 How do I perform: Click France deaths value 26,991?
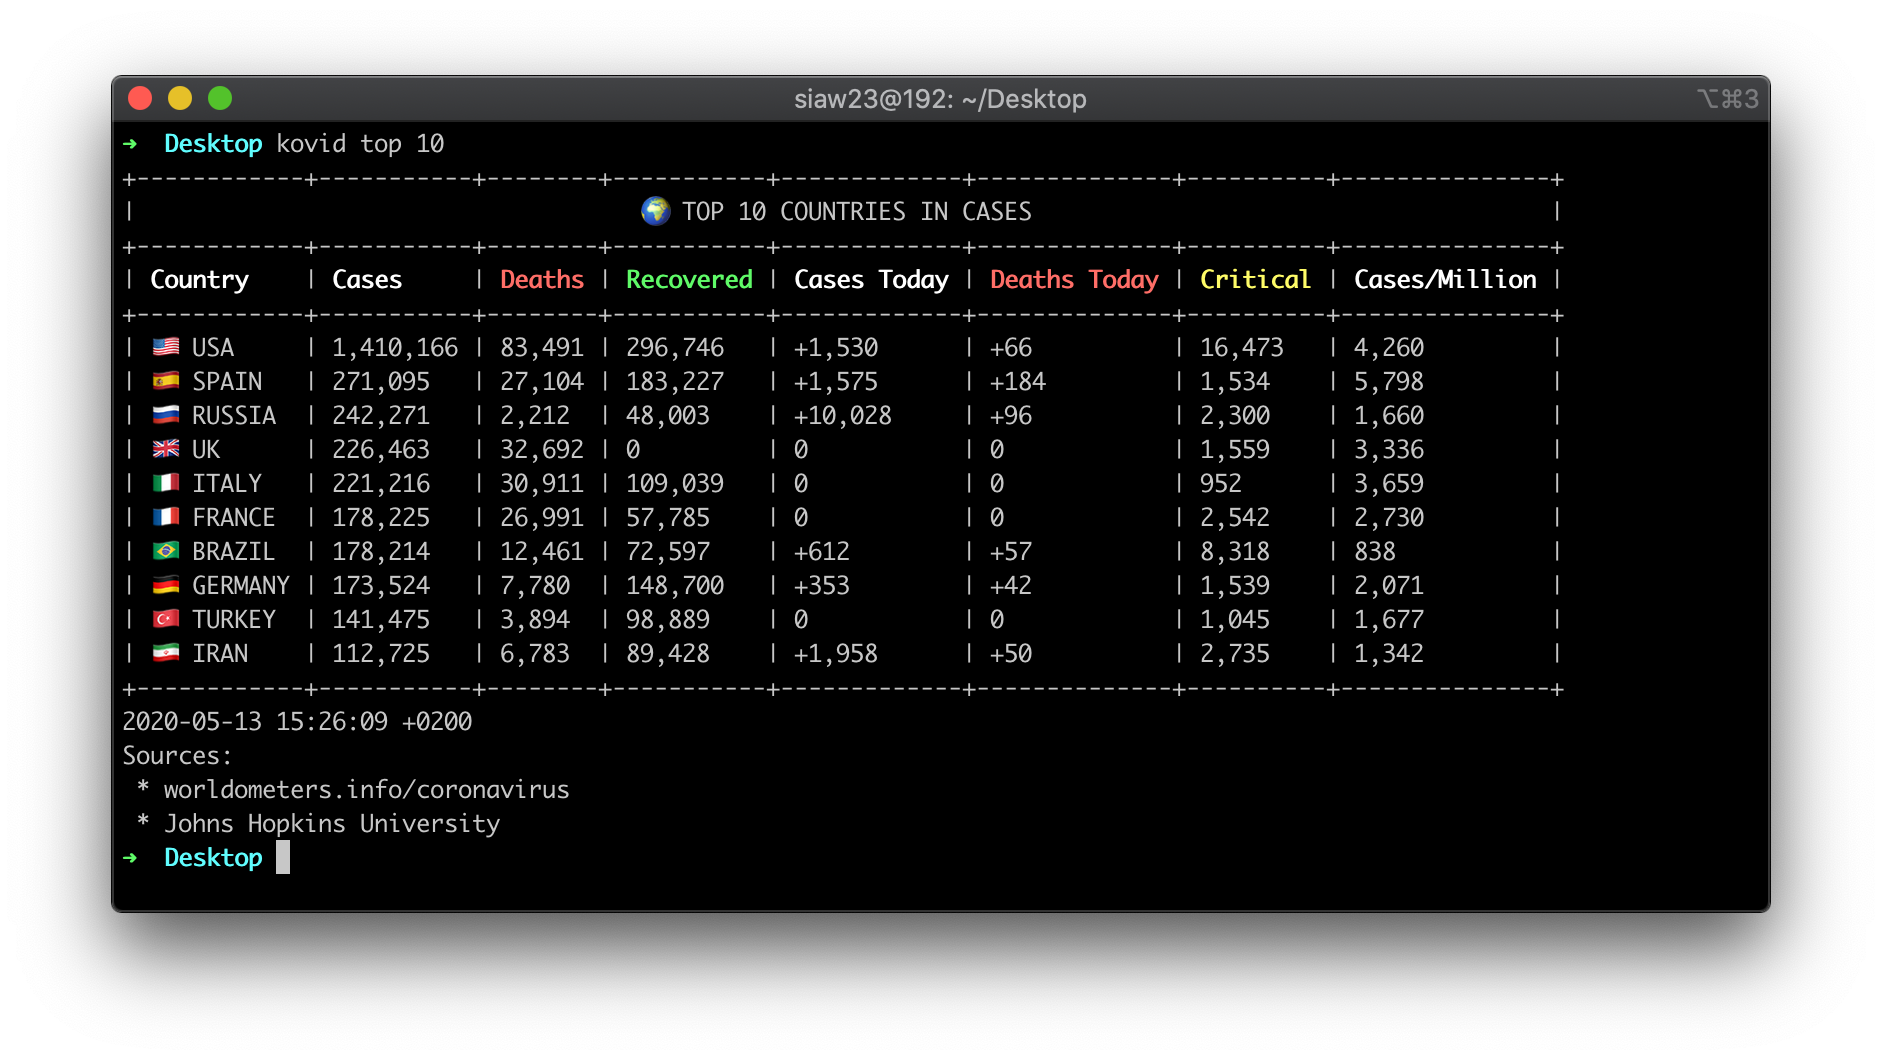[x=542, y=518]
